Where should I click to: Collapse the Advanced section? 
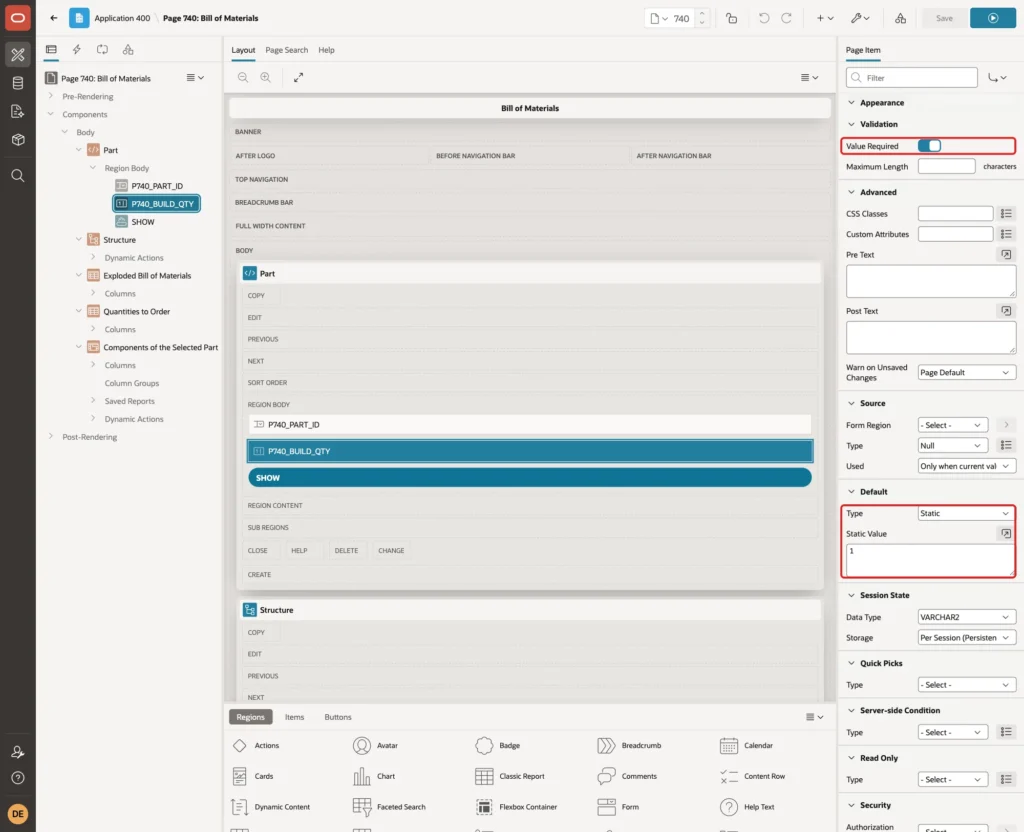(x=851, y=192)
